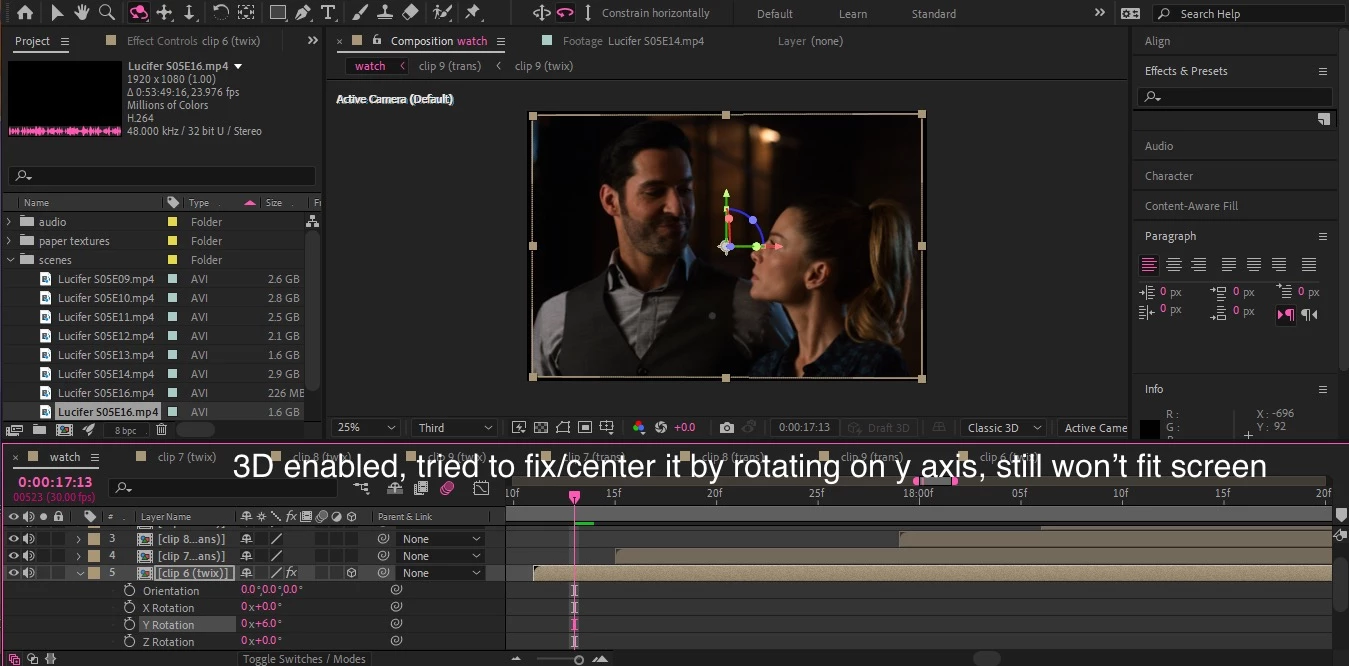Open the clip 7 (twix) timeline tab

[x=187, y=457]
